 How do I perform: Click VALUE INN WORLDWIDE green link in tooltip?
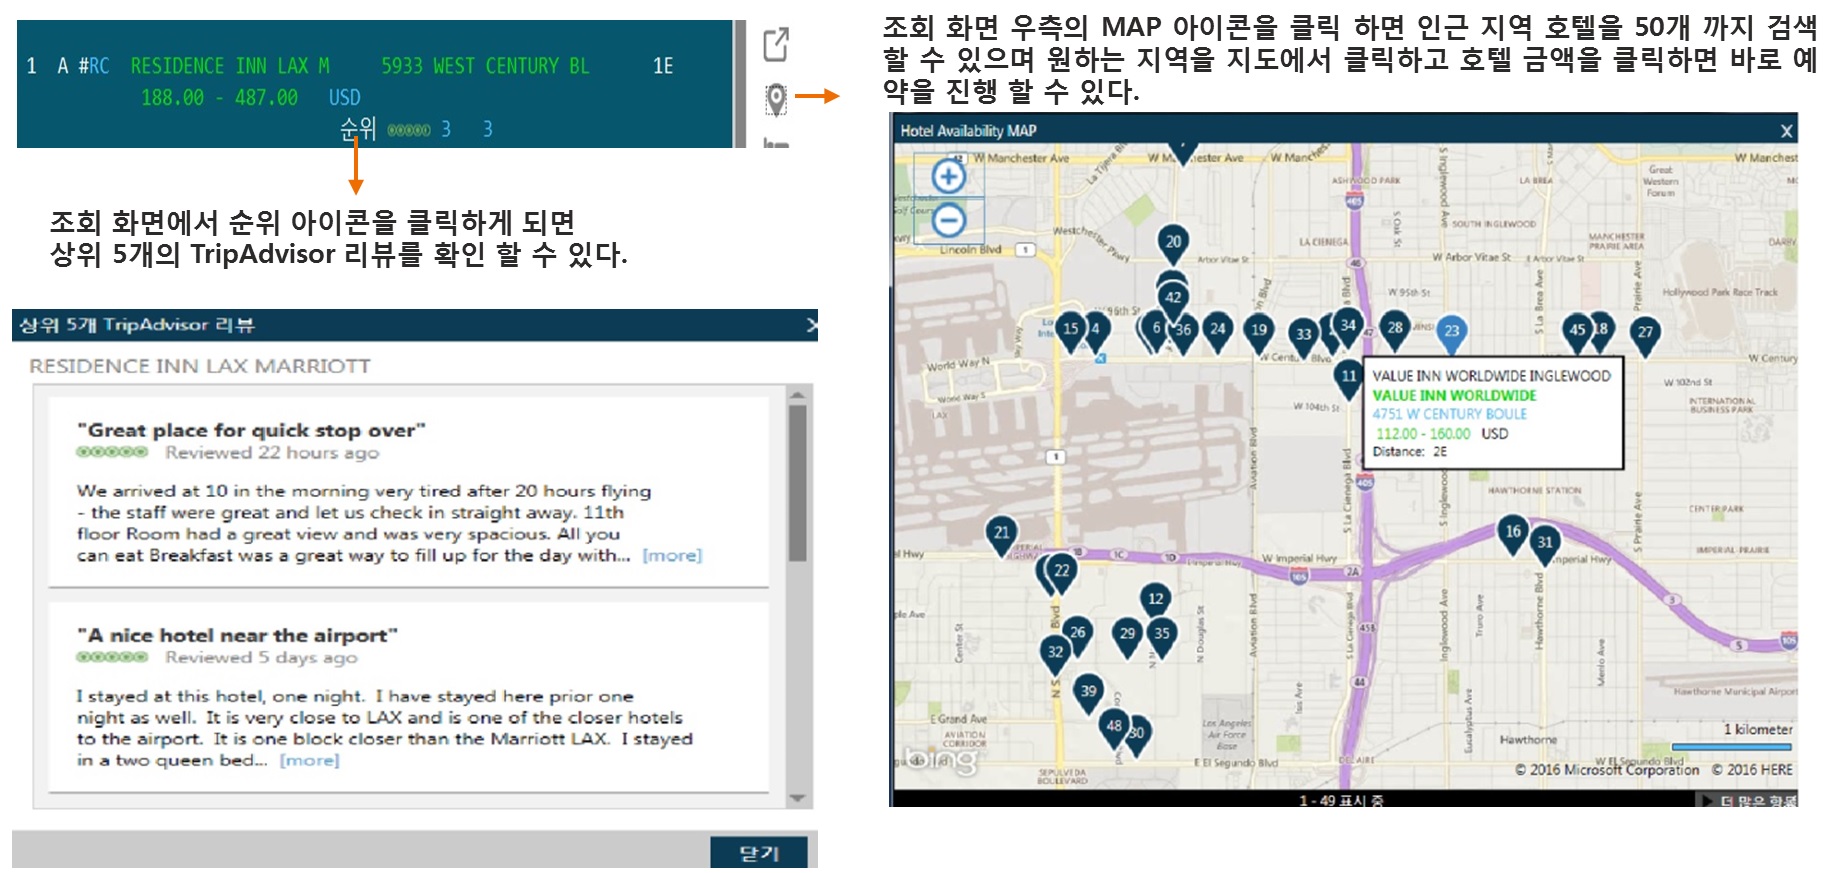[1454, 396]
